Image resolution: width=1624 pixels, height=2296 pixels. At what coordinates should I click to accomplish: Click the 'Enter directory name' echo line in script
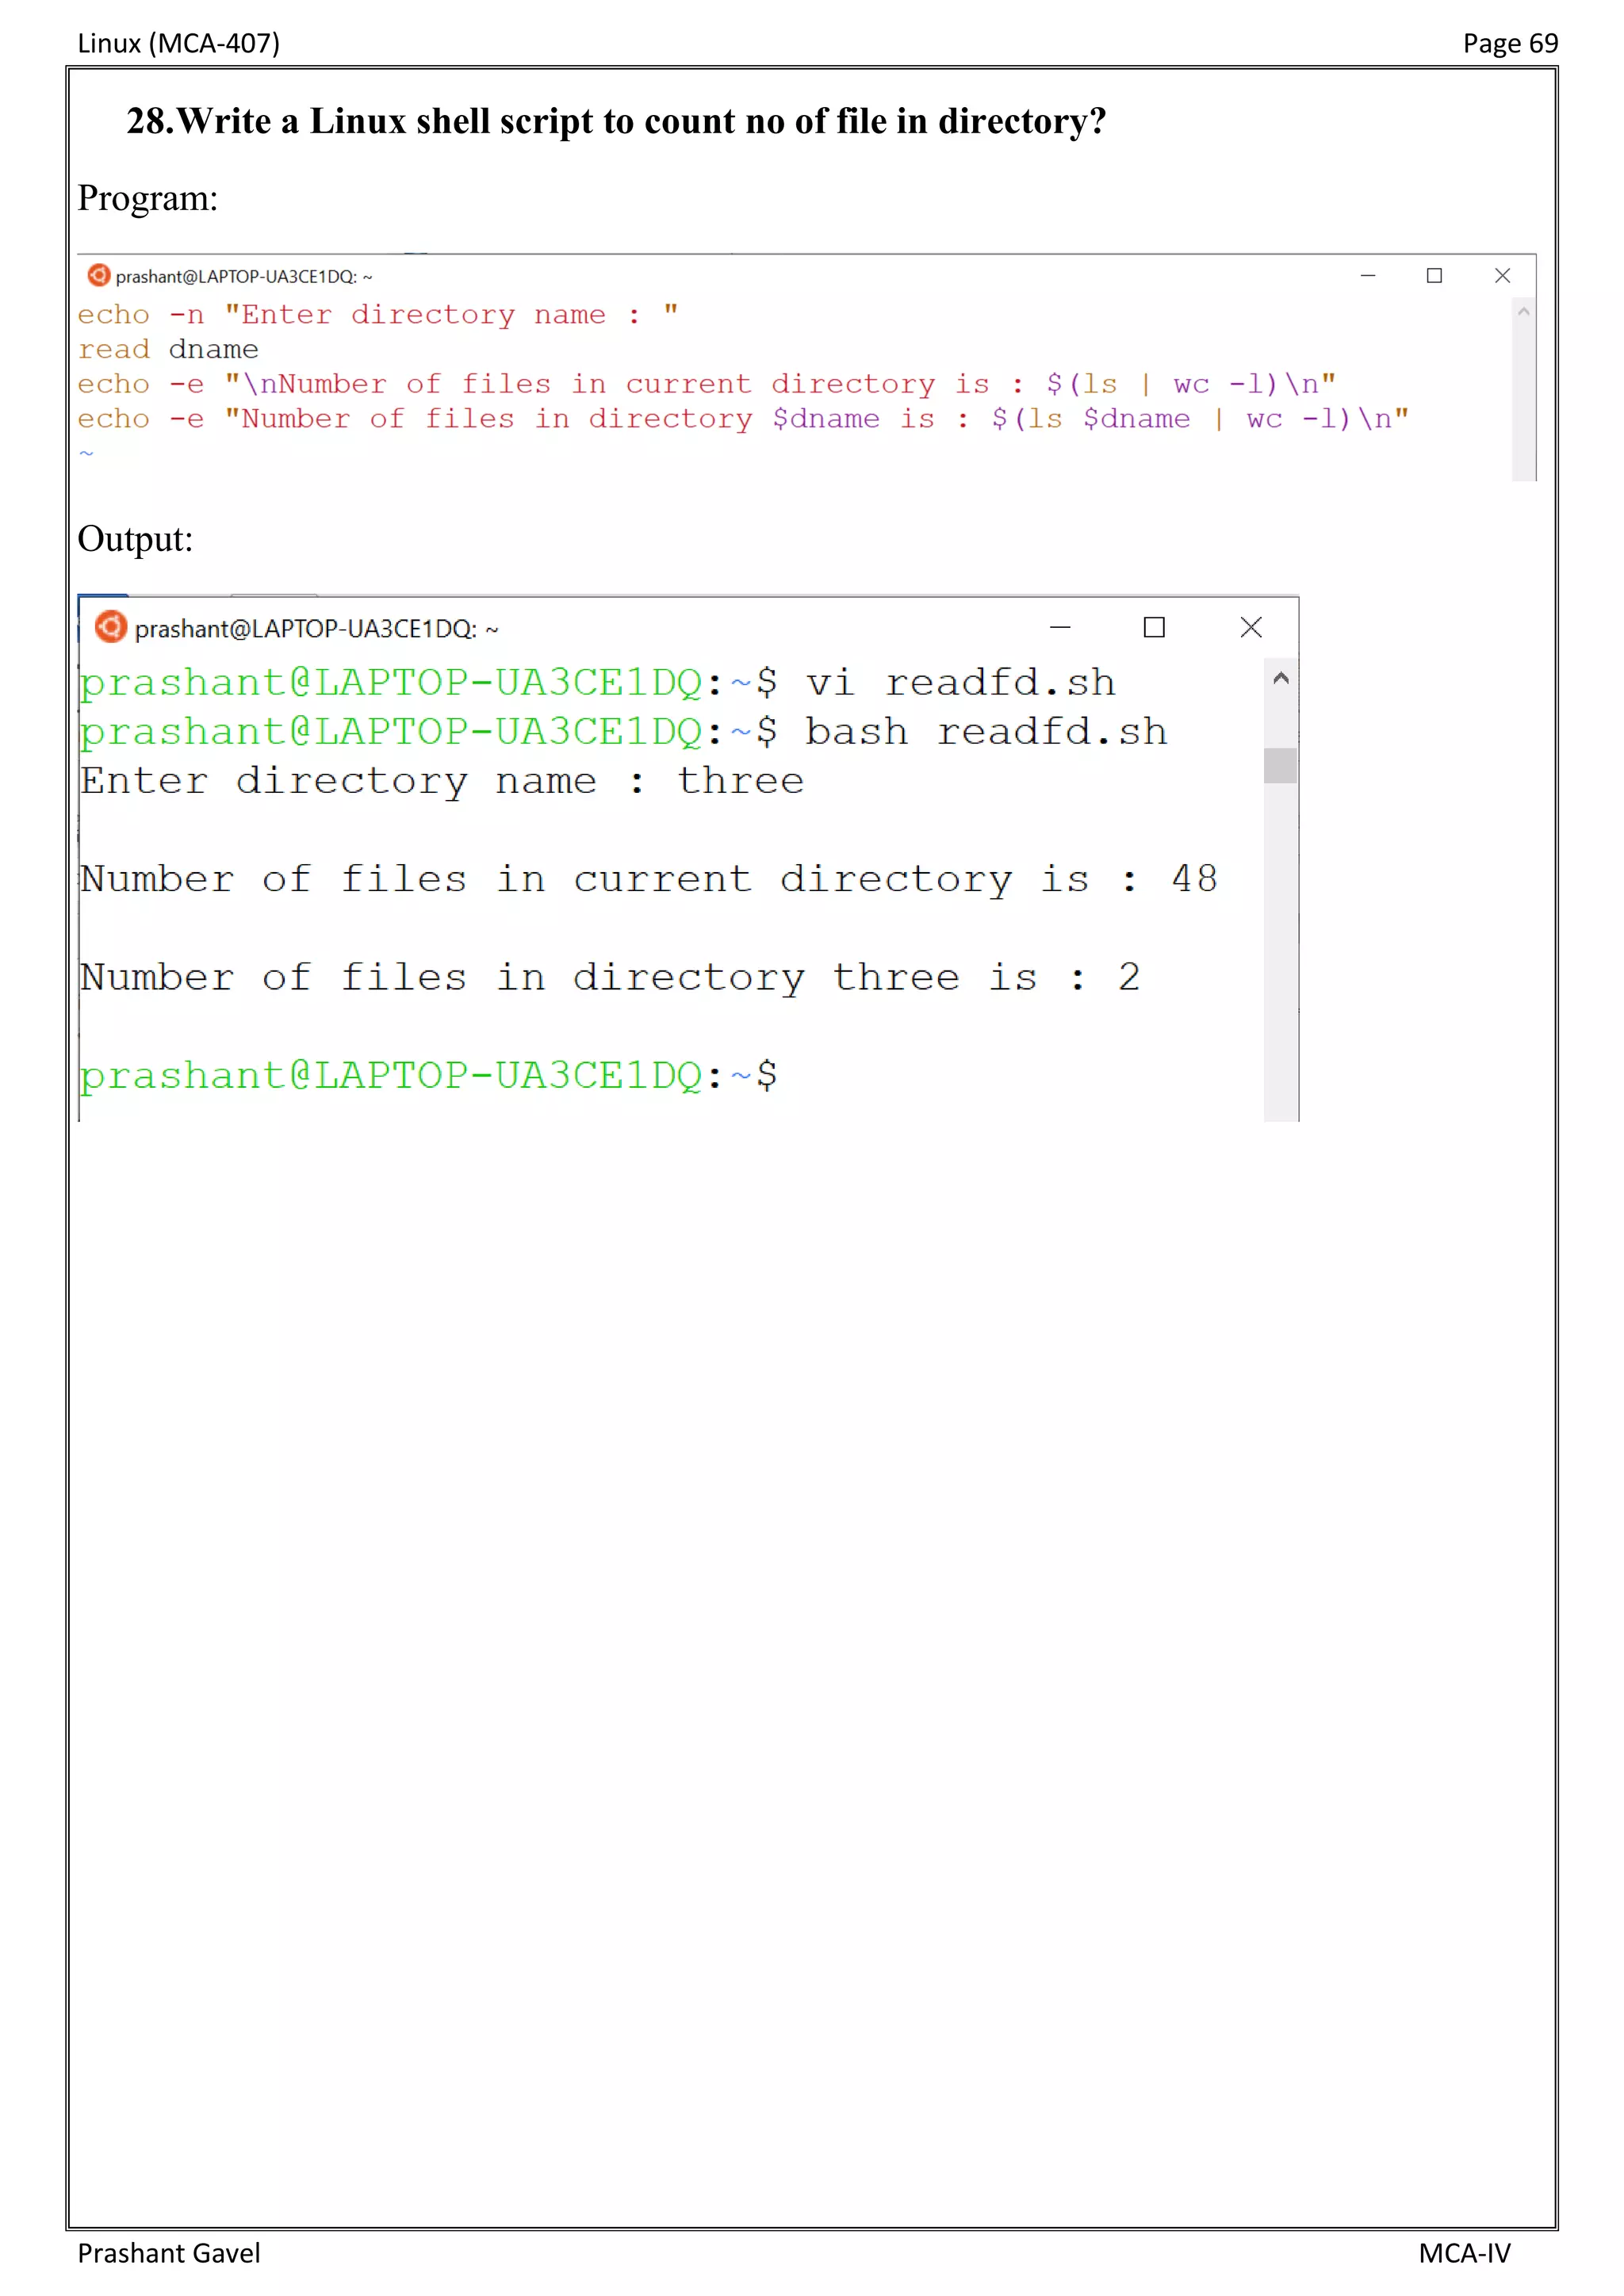coord(378,314)
